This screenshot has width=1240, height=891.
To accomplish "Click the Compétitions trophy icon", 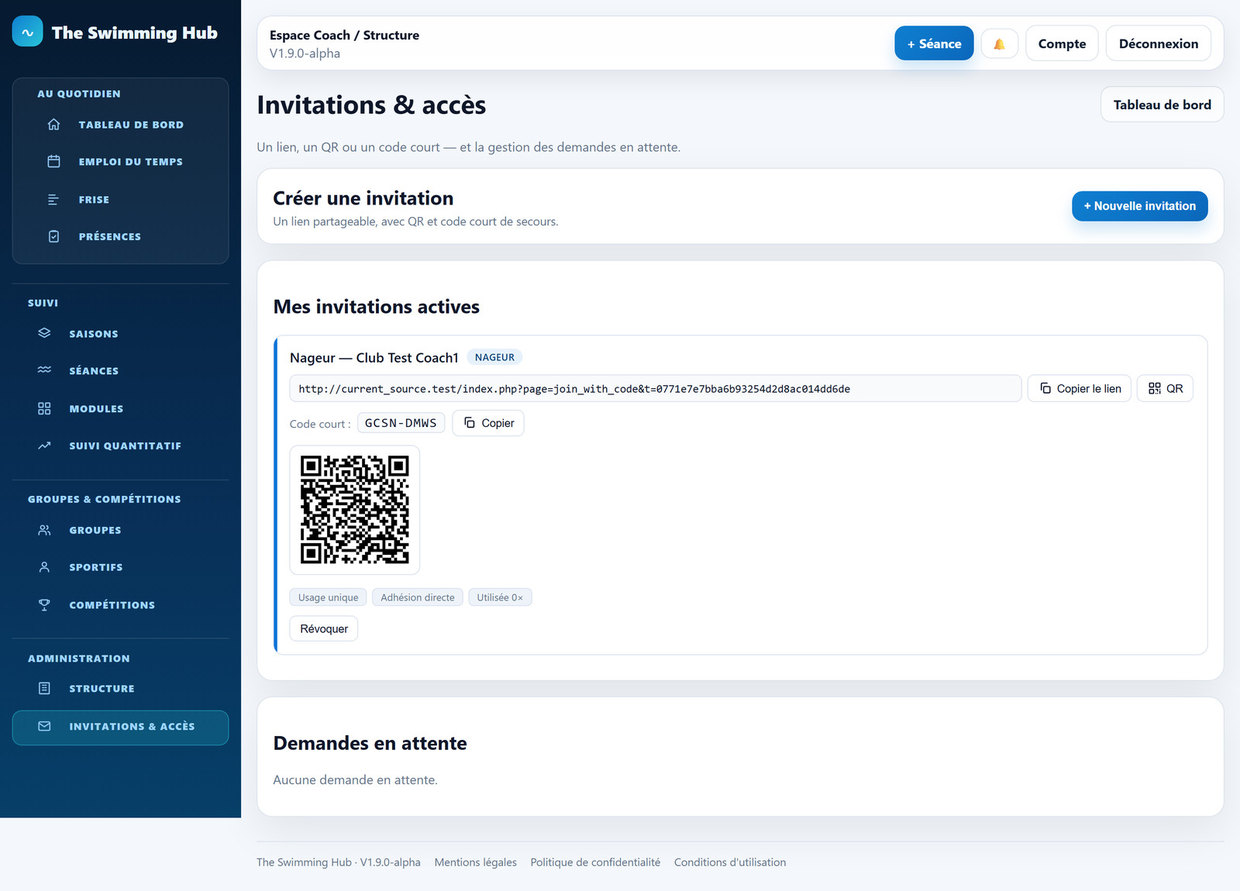I will (44, 605).
